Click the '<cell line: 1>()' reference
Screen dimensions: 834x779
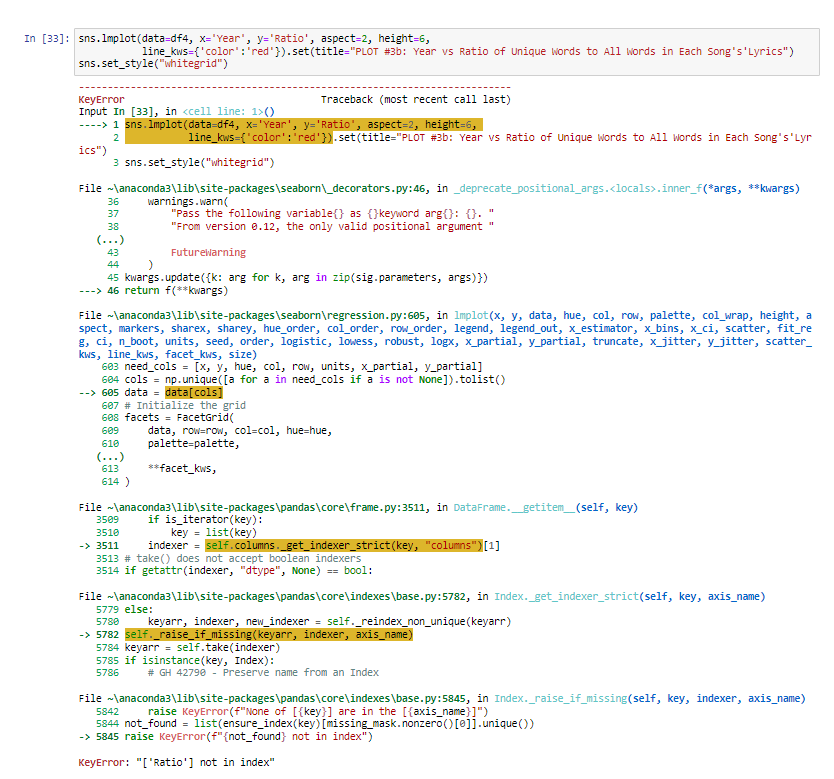[x=228, y=112]
